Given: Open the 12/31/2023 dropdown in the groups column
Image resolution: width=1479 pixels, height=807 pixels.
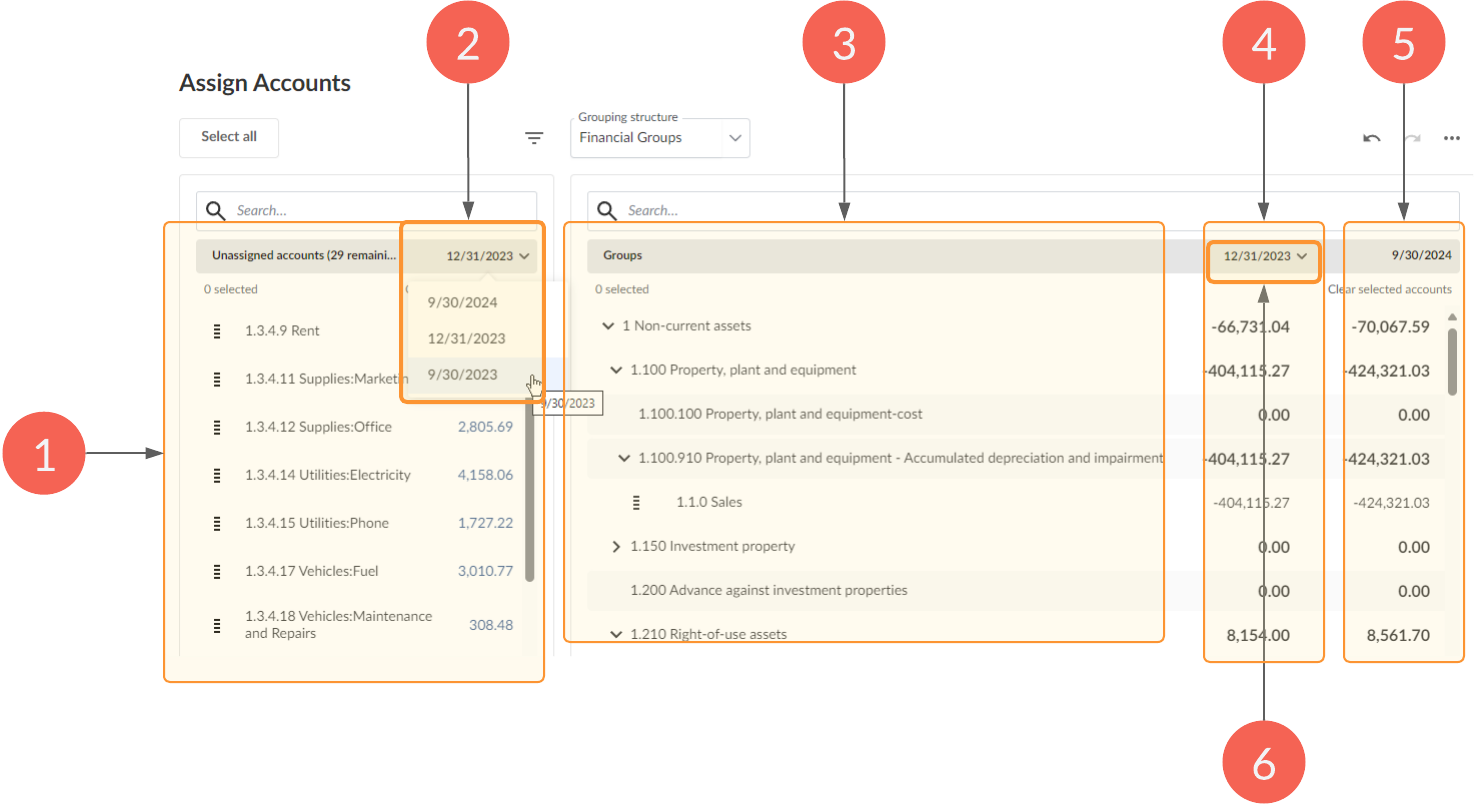Looking at the screenshot, I should tap(1263, 255).
